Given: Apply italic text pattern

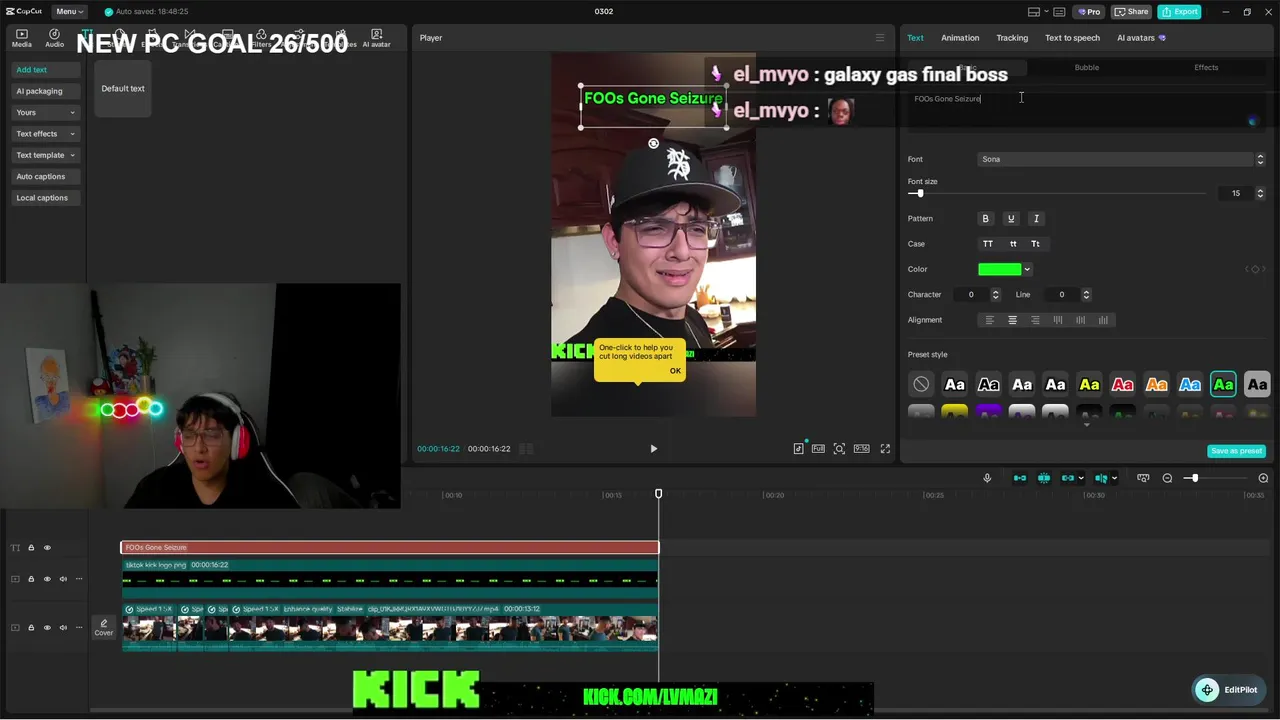Looking at the screenshot, I should 1036,219.
